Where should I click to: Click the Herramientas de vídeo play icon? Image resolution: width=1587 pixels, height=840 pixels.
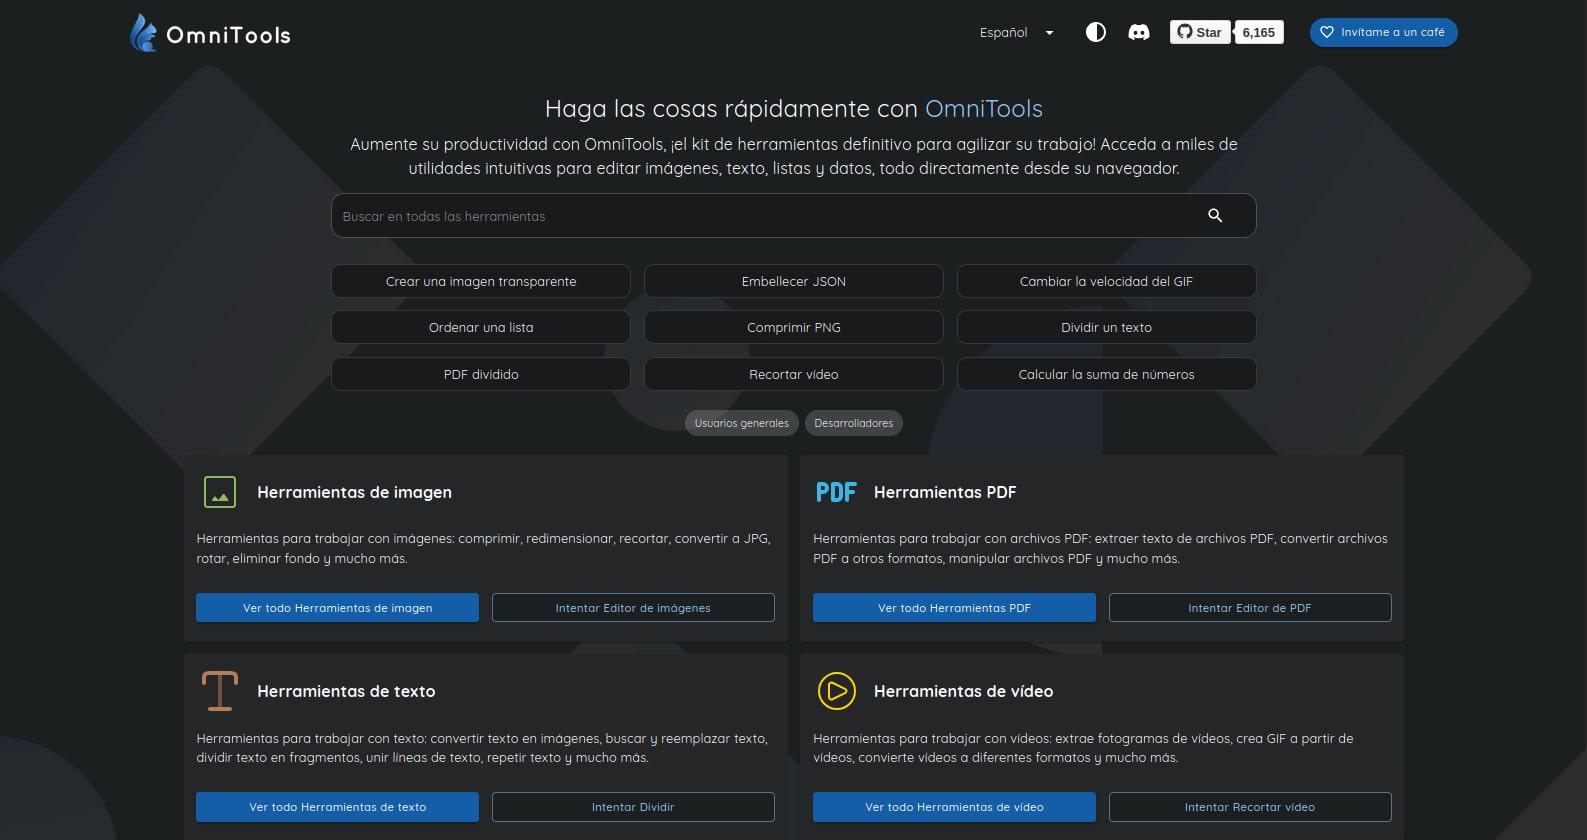coord(836,691)
